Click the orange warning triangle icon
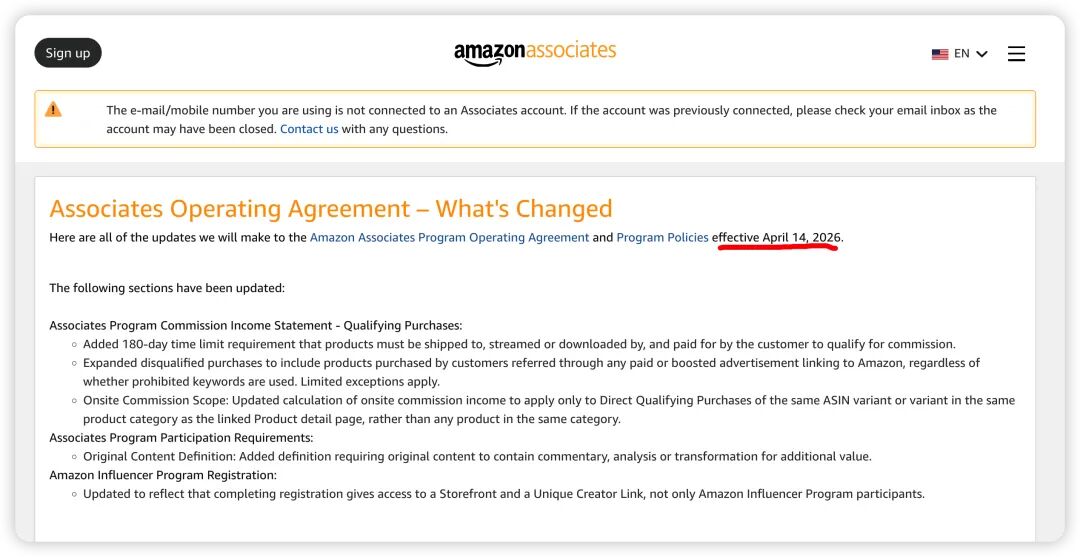 [53, 109]
